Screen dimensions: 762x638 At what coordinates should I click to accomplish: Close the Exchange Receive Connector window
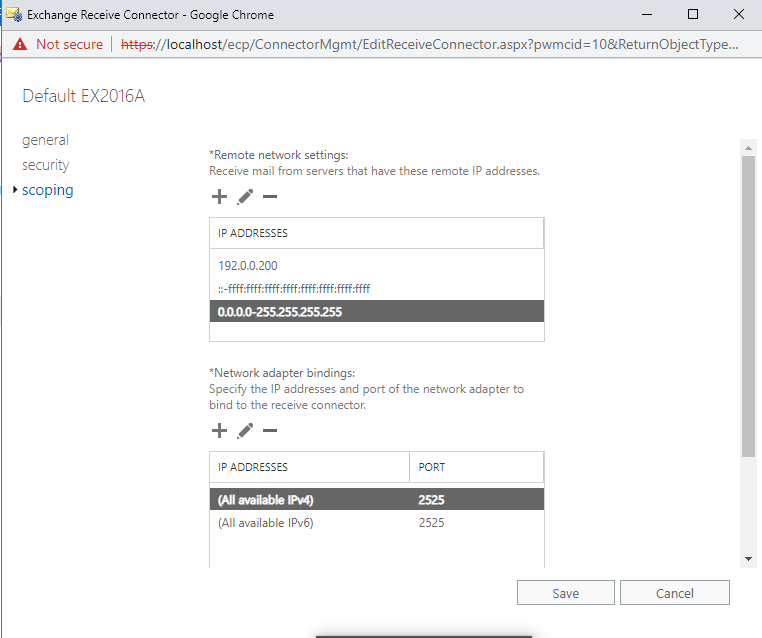click(739, 15)
